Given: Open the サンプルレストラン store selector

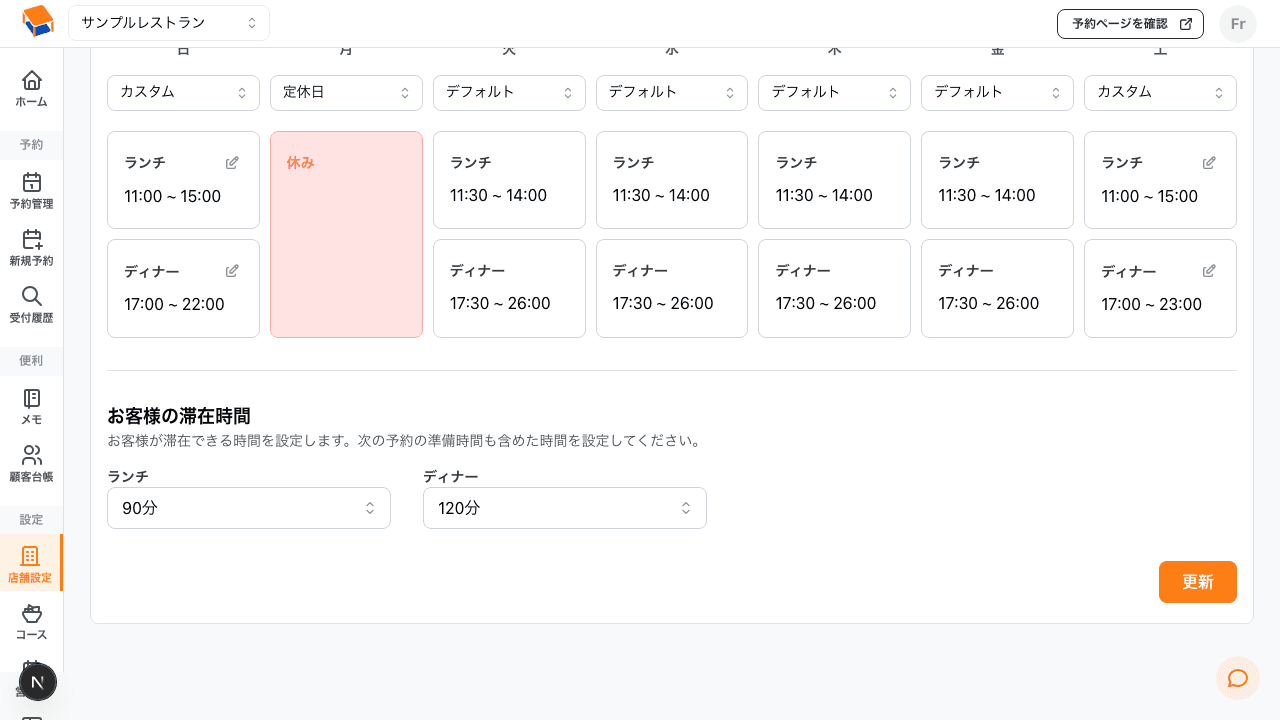Looking at the screenshot, I should pos(168,22).
